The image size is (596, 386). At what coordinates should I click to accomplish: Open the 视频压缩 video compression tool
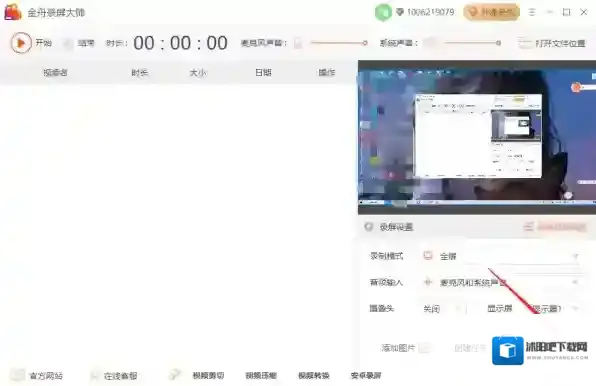tap(261, 375)
